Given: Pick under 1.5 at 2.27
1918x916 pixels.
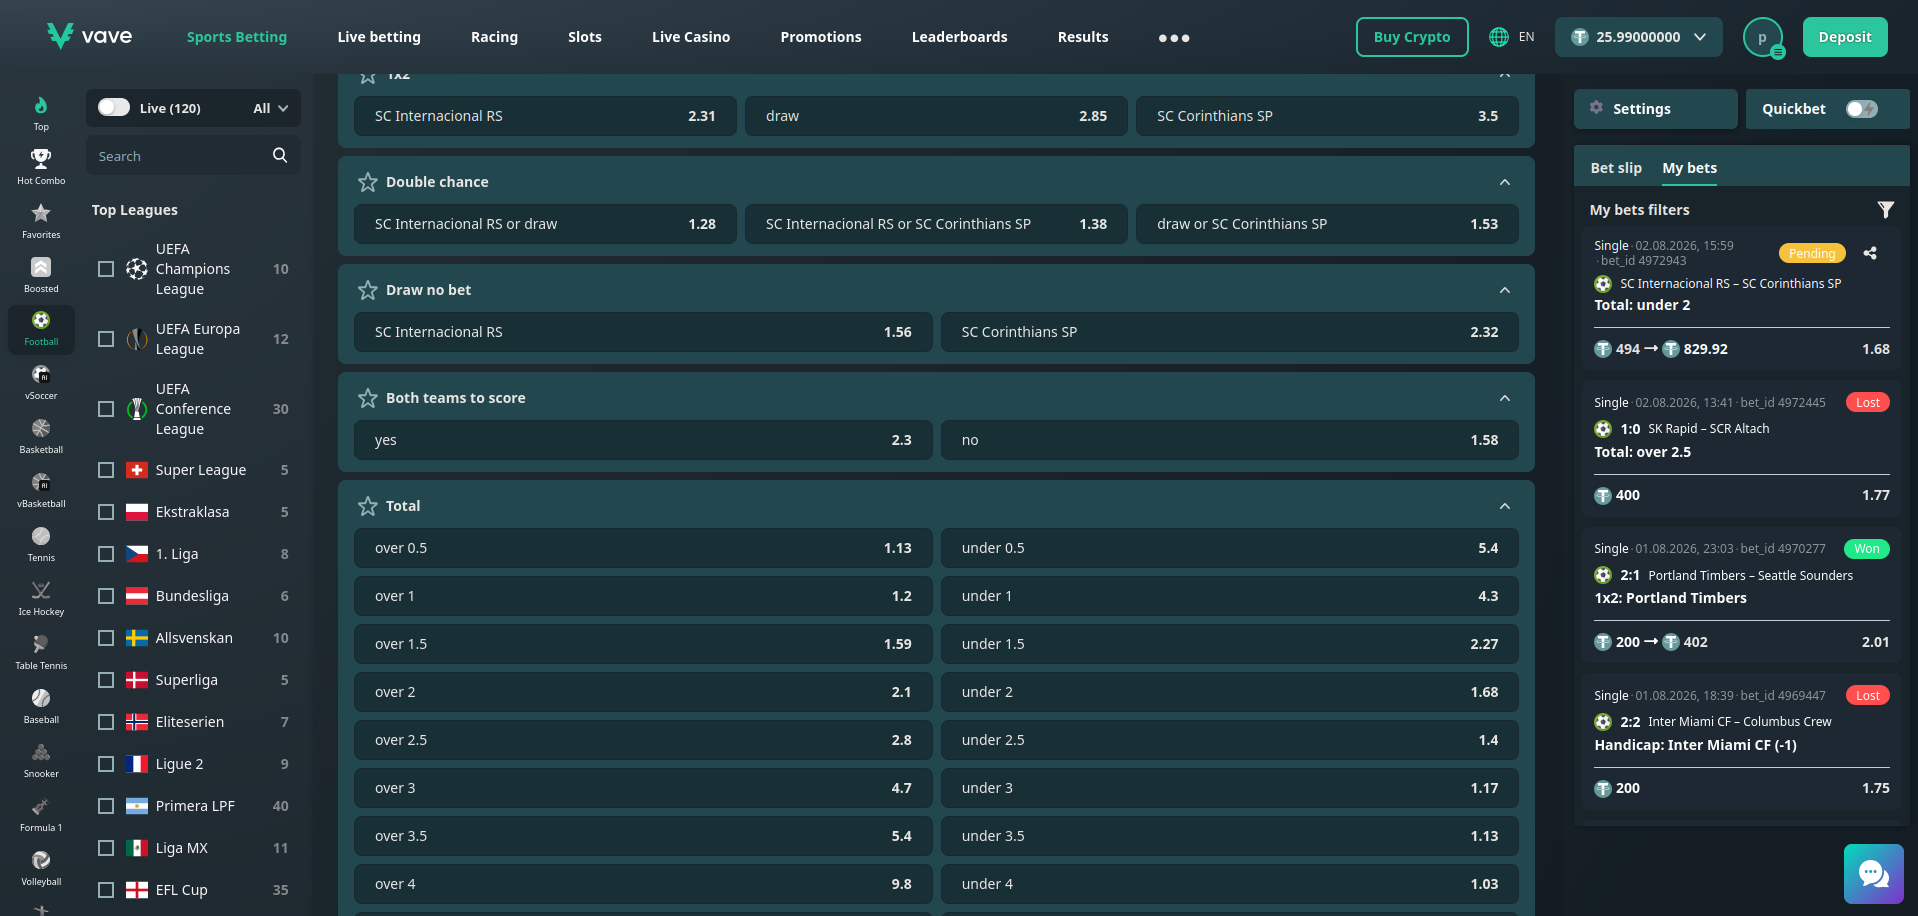Looking at the screenshot, I should (1230, 644).
